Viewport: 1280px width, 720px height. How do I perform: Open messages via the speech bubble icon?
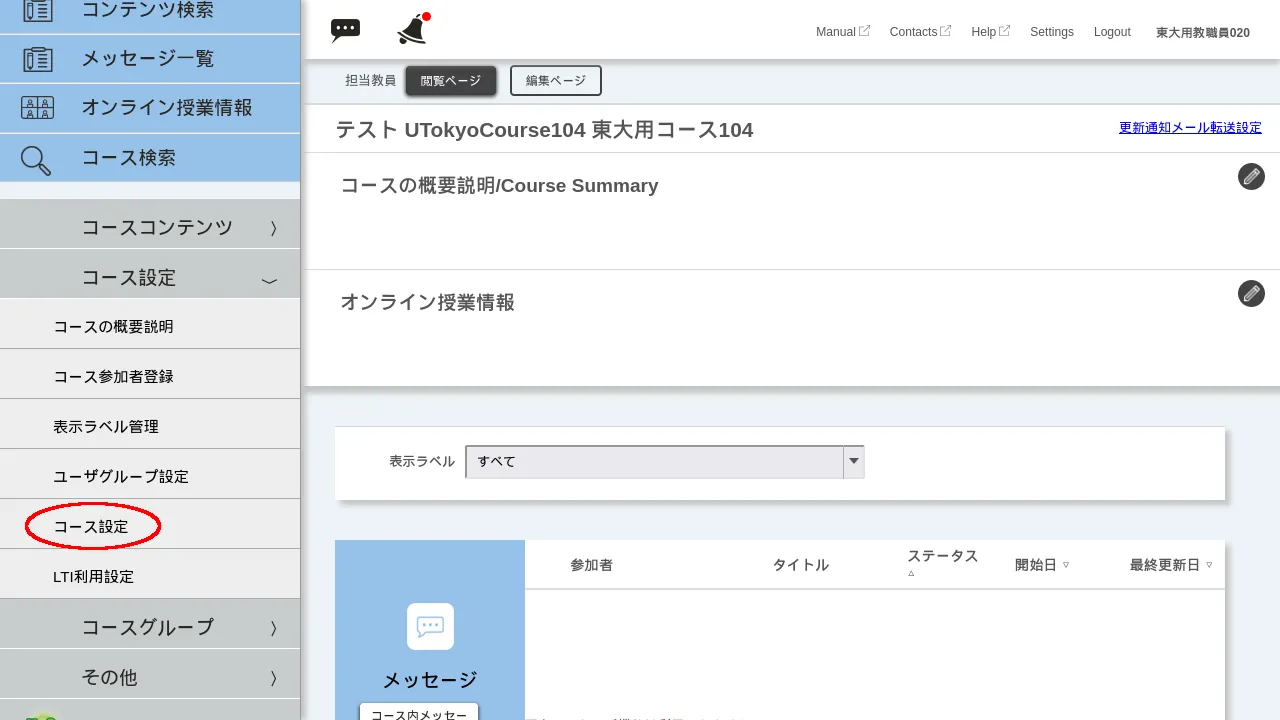(345, 29)
